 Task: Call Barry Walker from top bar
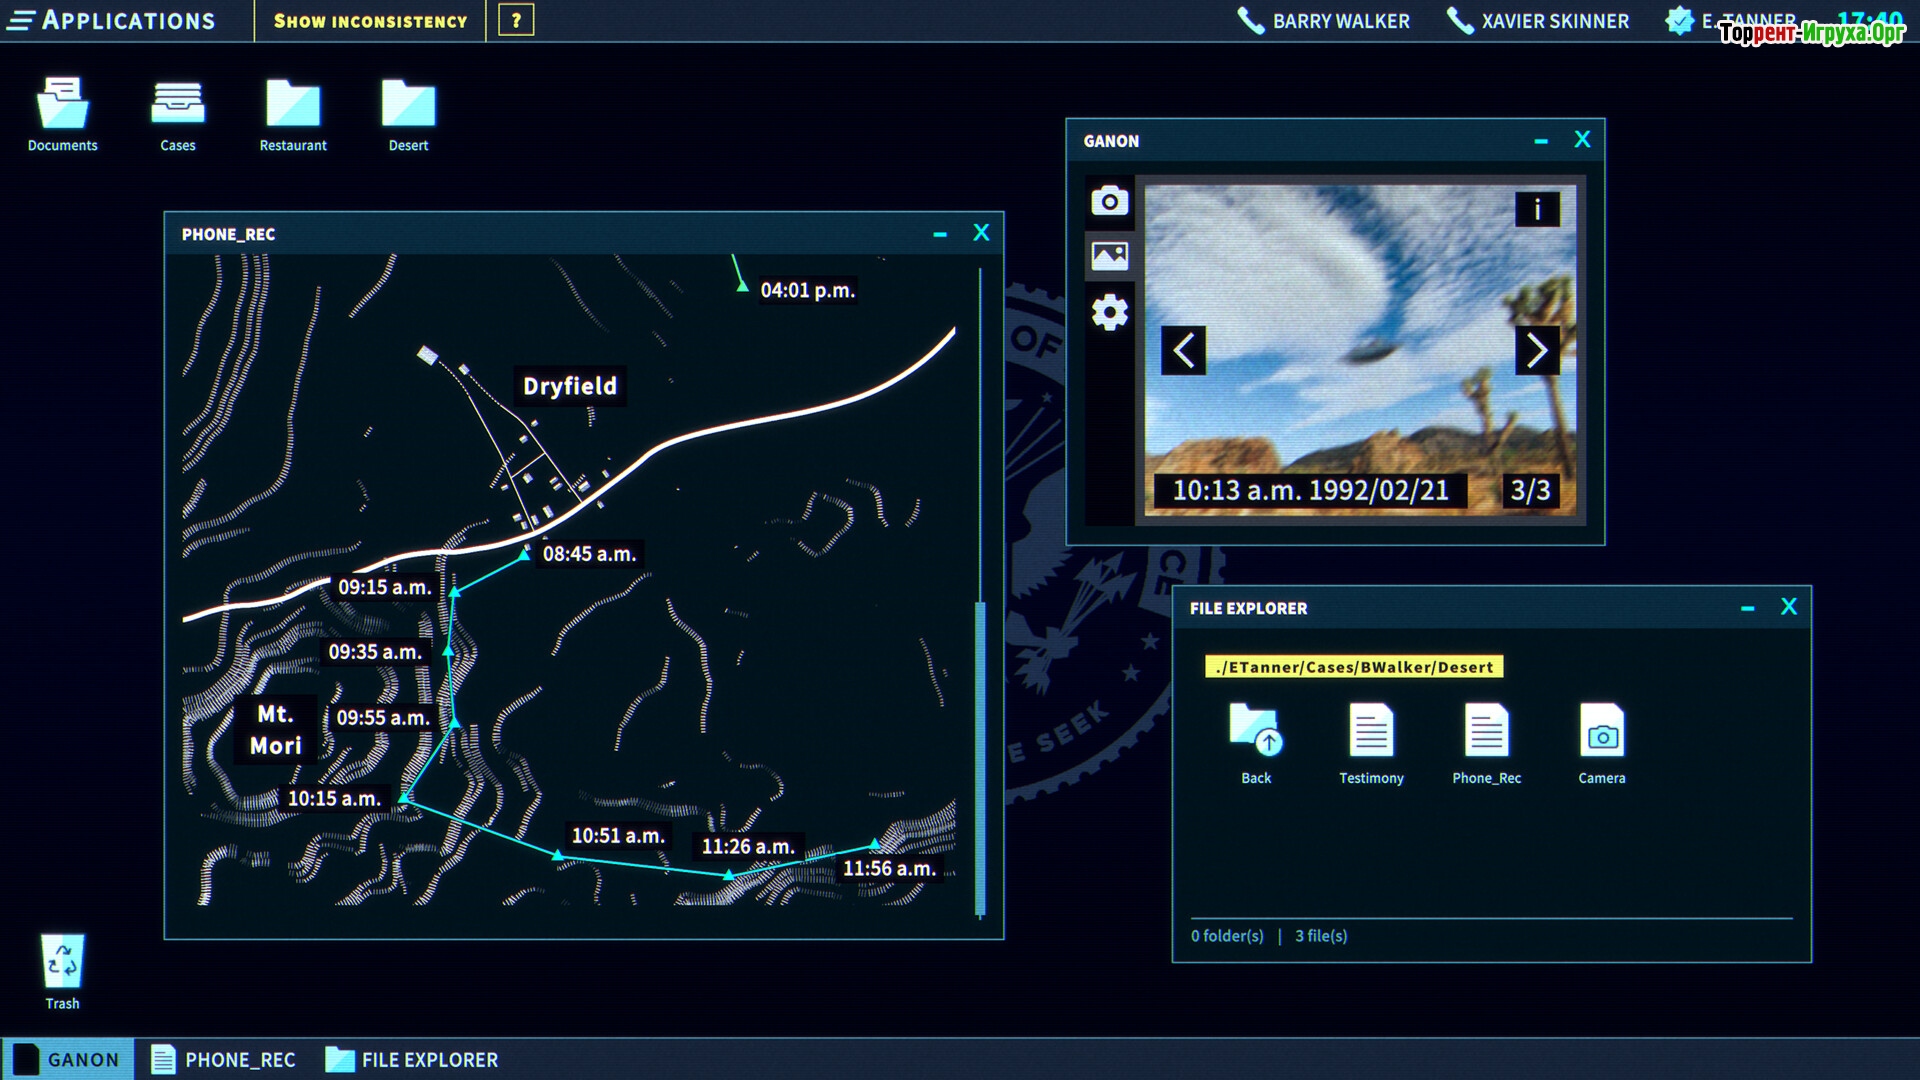[1323, 21]
